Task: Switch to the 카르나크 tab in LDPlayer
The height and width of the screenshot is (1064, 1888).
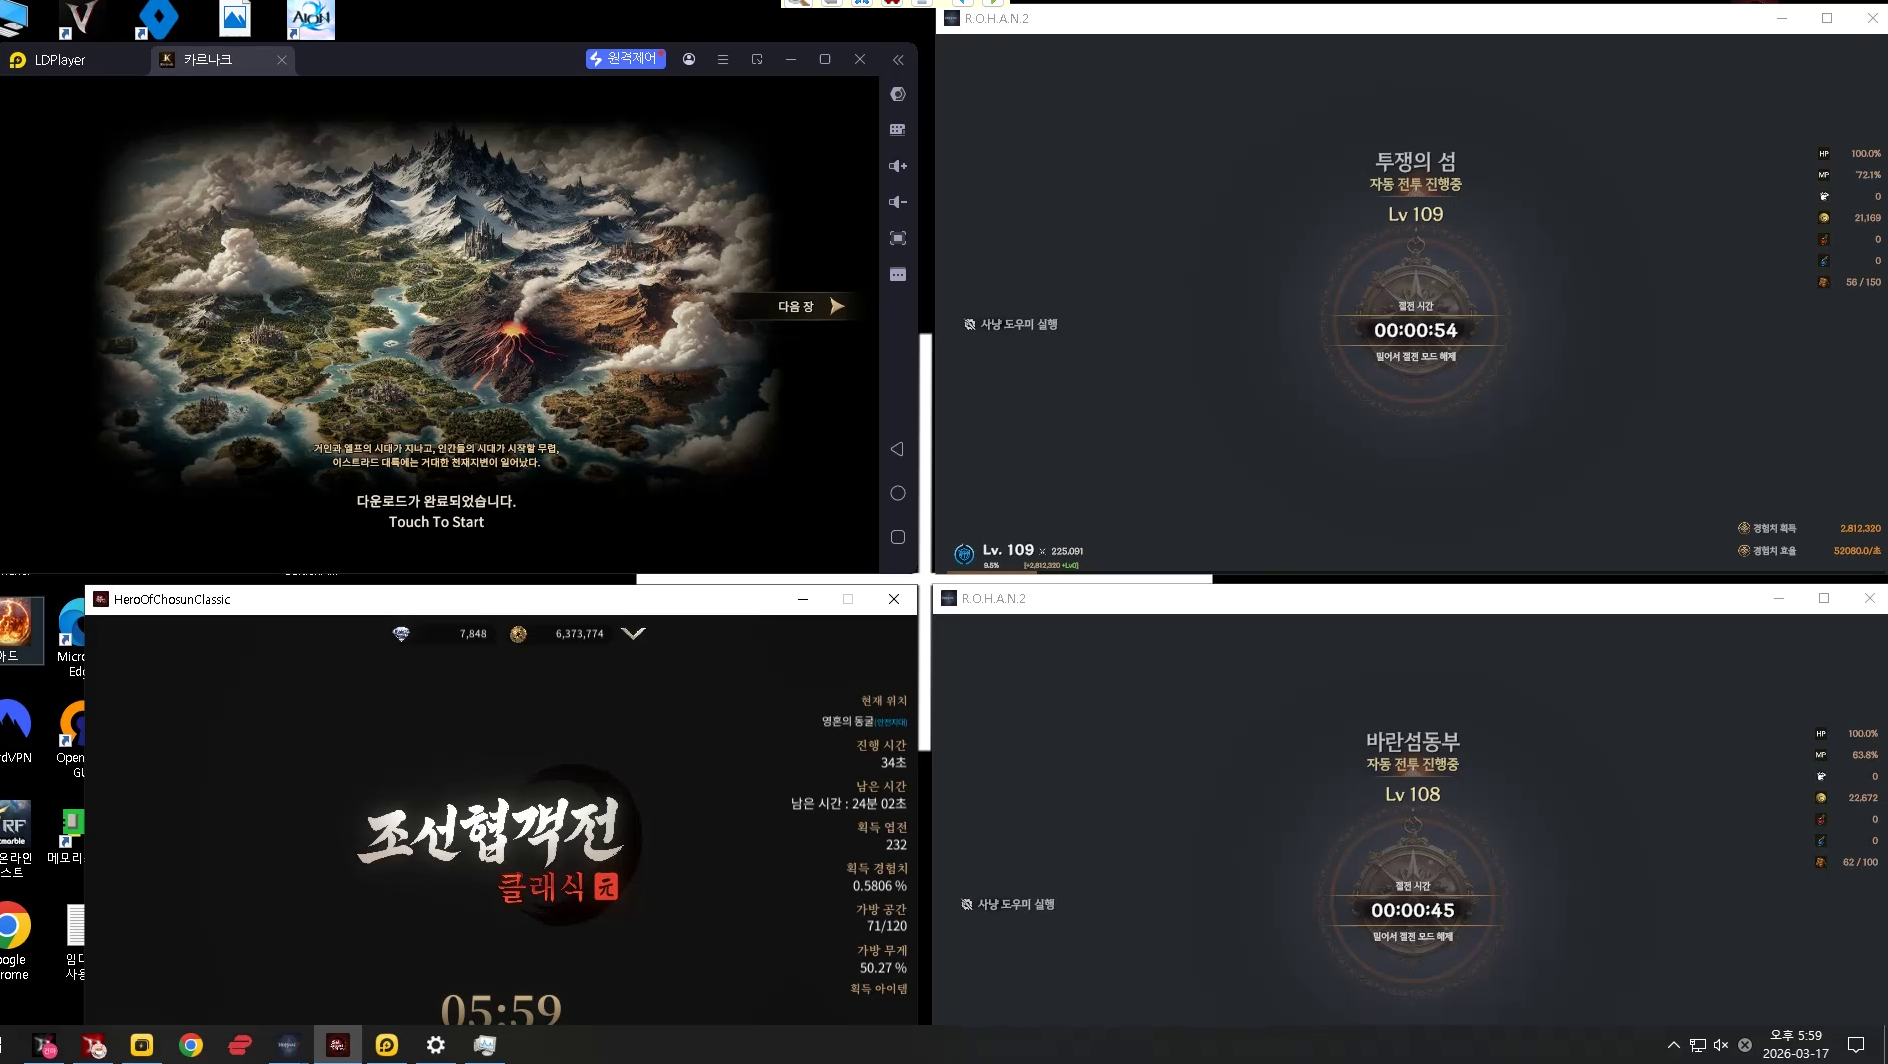Action: (x=209, y=60)
